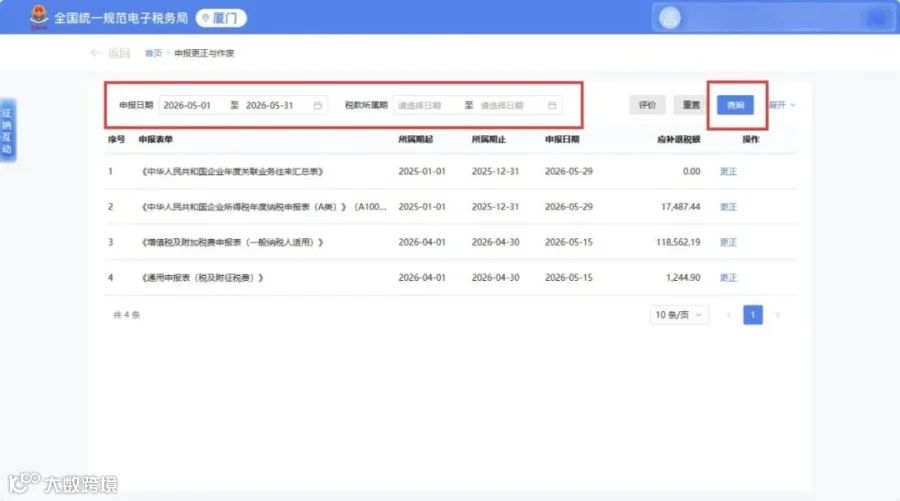Screen dimensions: 900x501
Task: Click the amount 17,487.44
Action: tap(680, 207)
